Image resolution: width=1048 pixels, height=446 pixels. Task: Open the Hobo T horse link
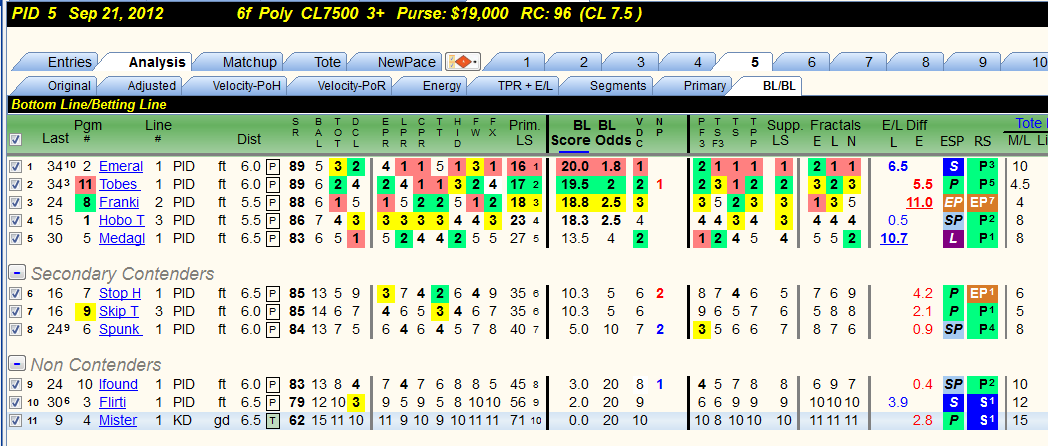click(122, 221)
